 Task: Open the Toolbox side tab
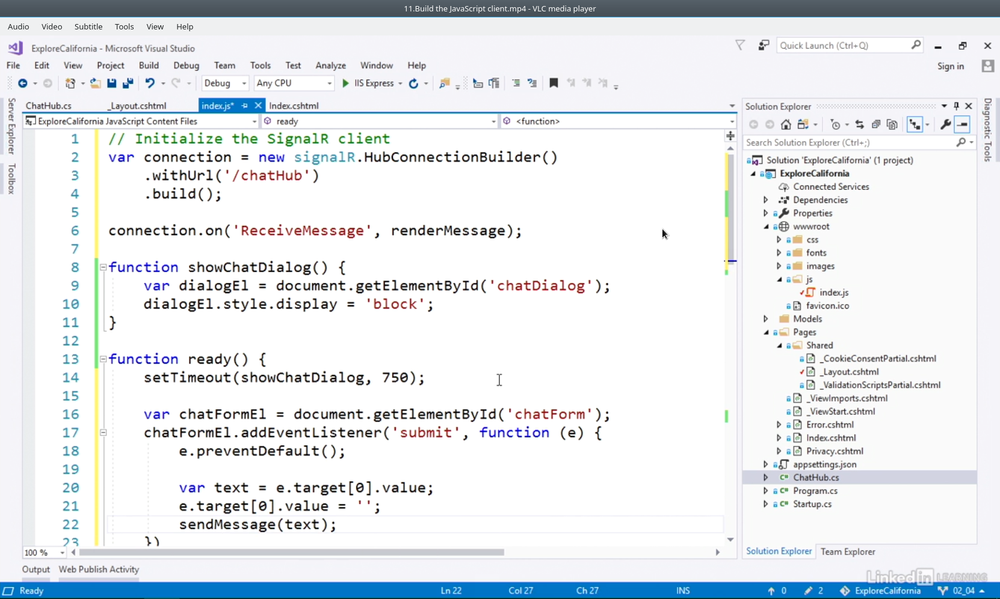pyautogui.click(x=11, y=179)
